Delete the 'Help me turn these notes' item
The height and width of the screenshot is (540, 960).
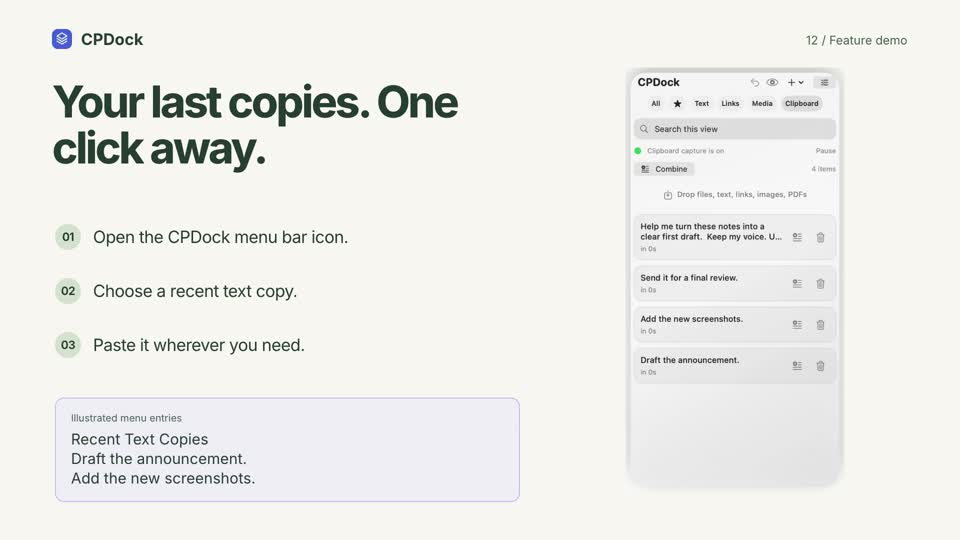tap(820, 237)
